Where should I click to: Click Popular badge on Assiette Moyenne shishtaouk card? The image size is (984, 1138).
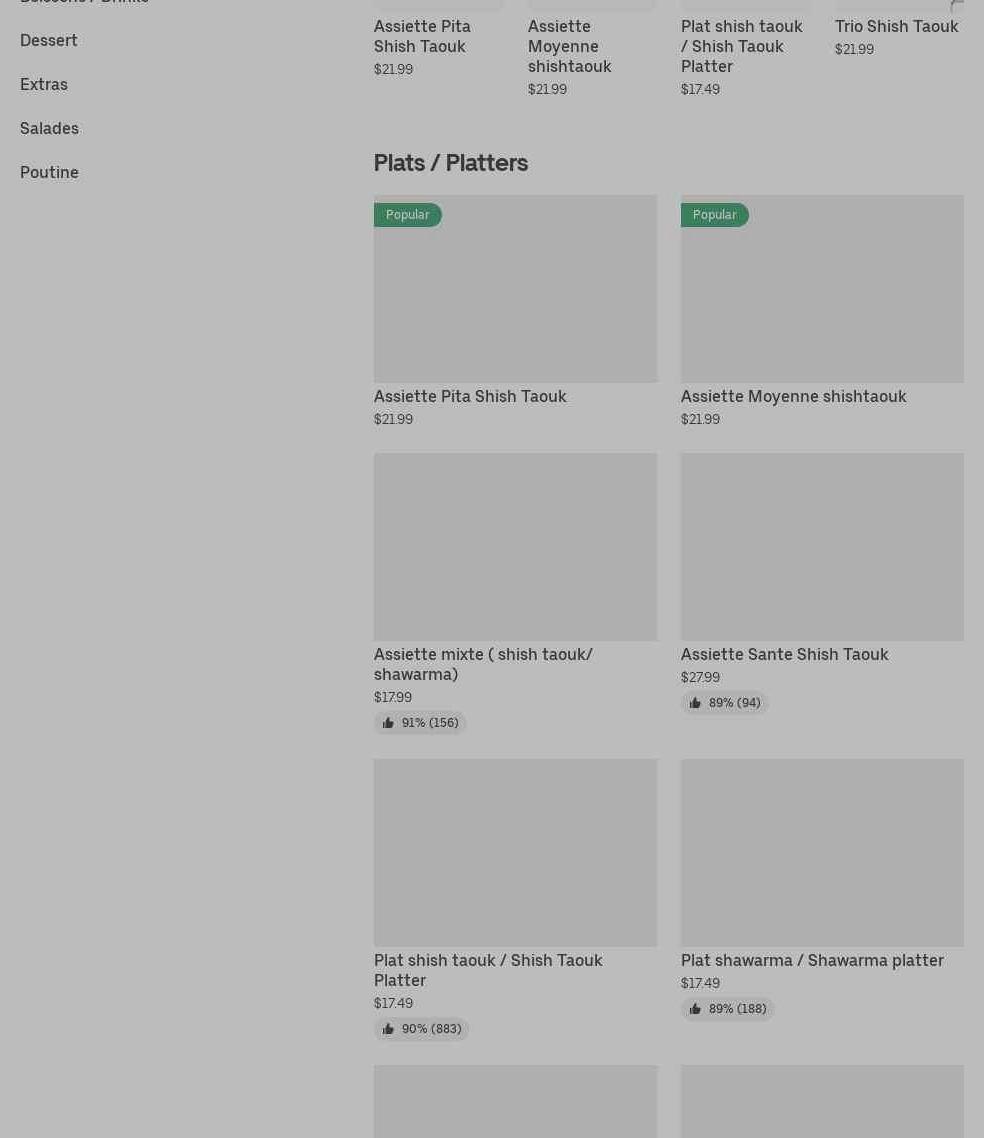714,215
